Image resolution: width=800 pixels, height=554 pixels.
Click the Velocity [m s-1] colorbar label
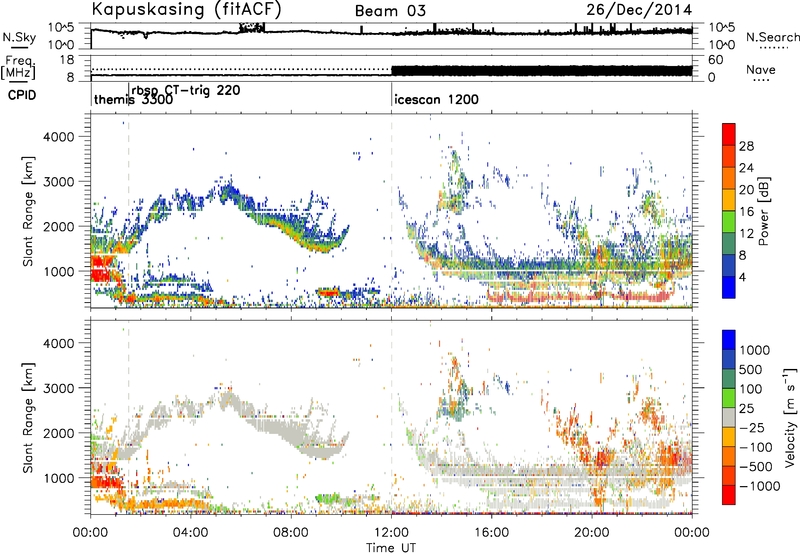[790, 417]
